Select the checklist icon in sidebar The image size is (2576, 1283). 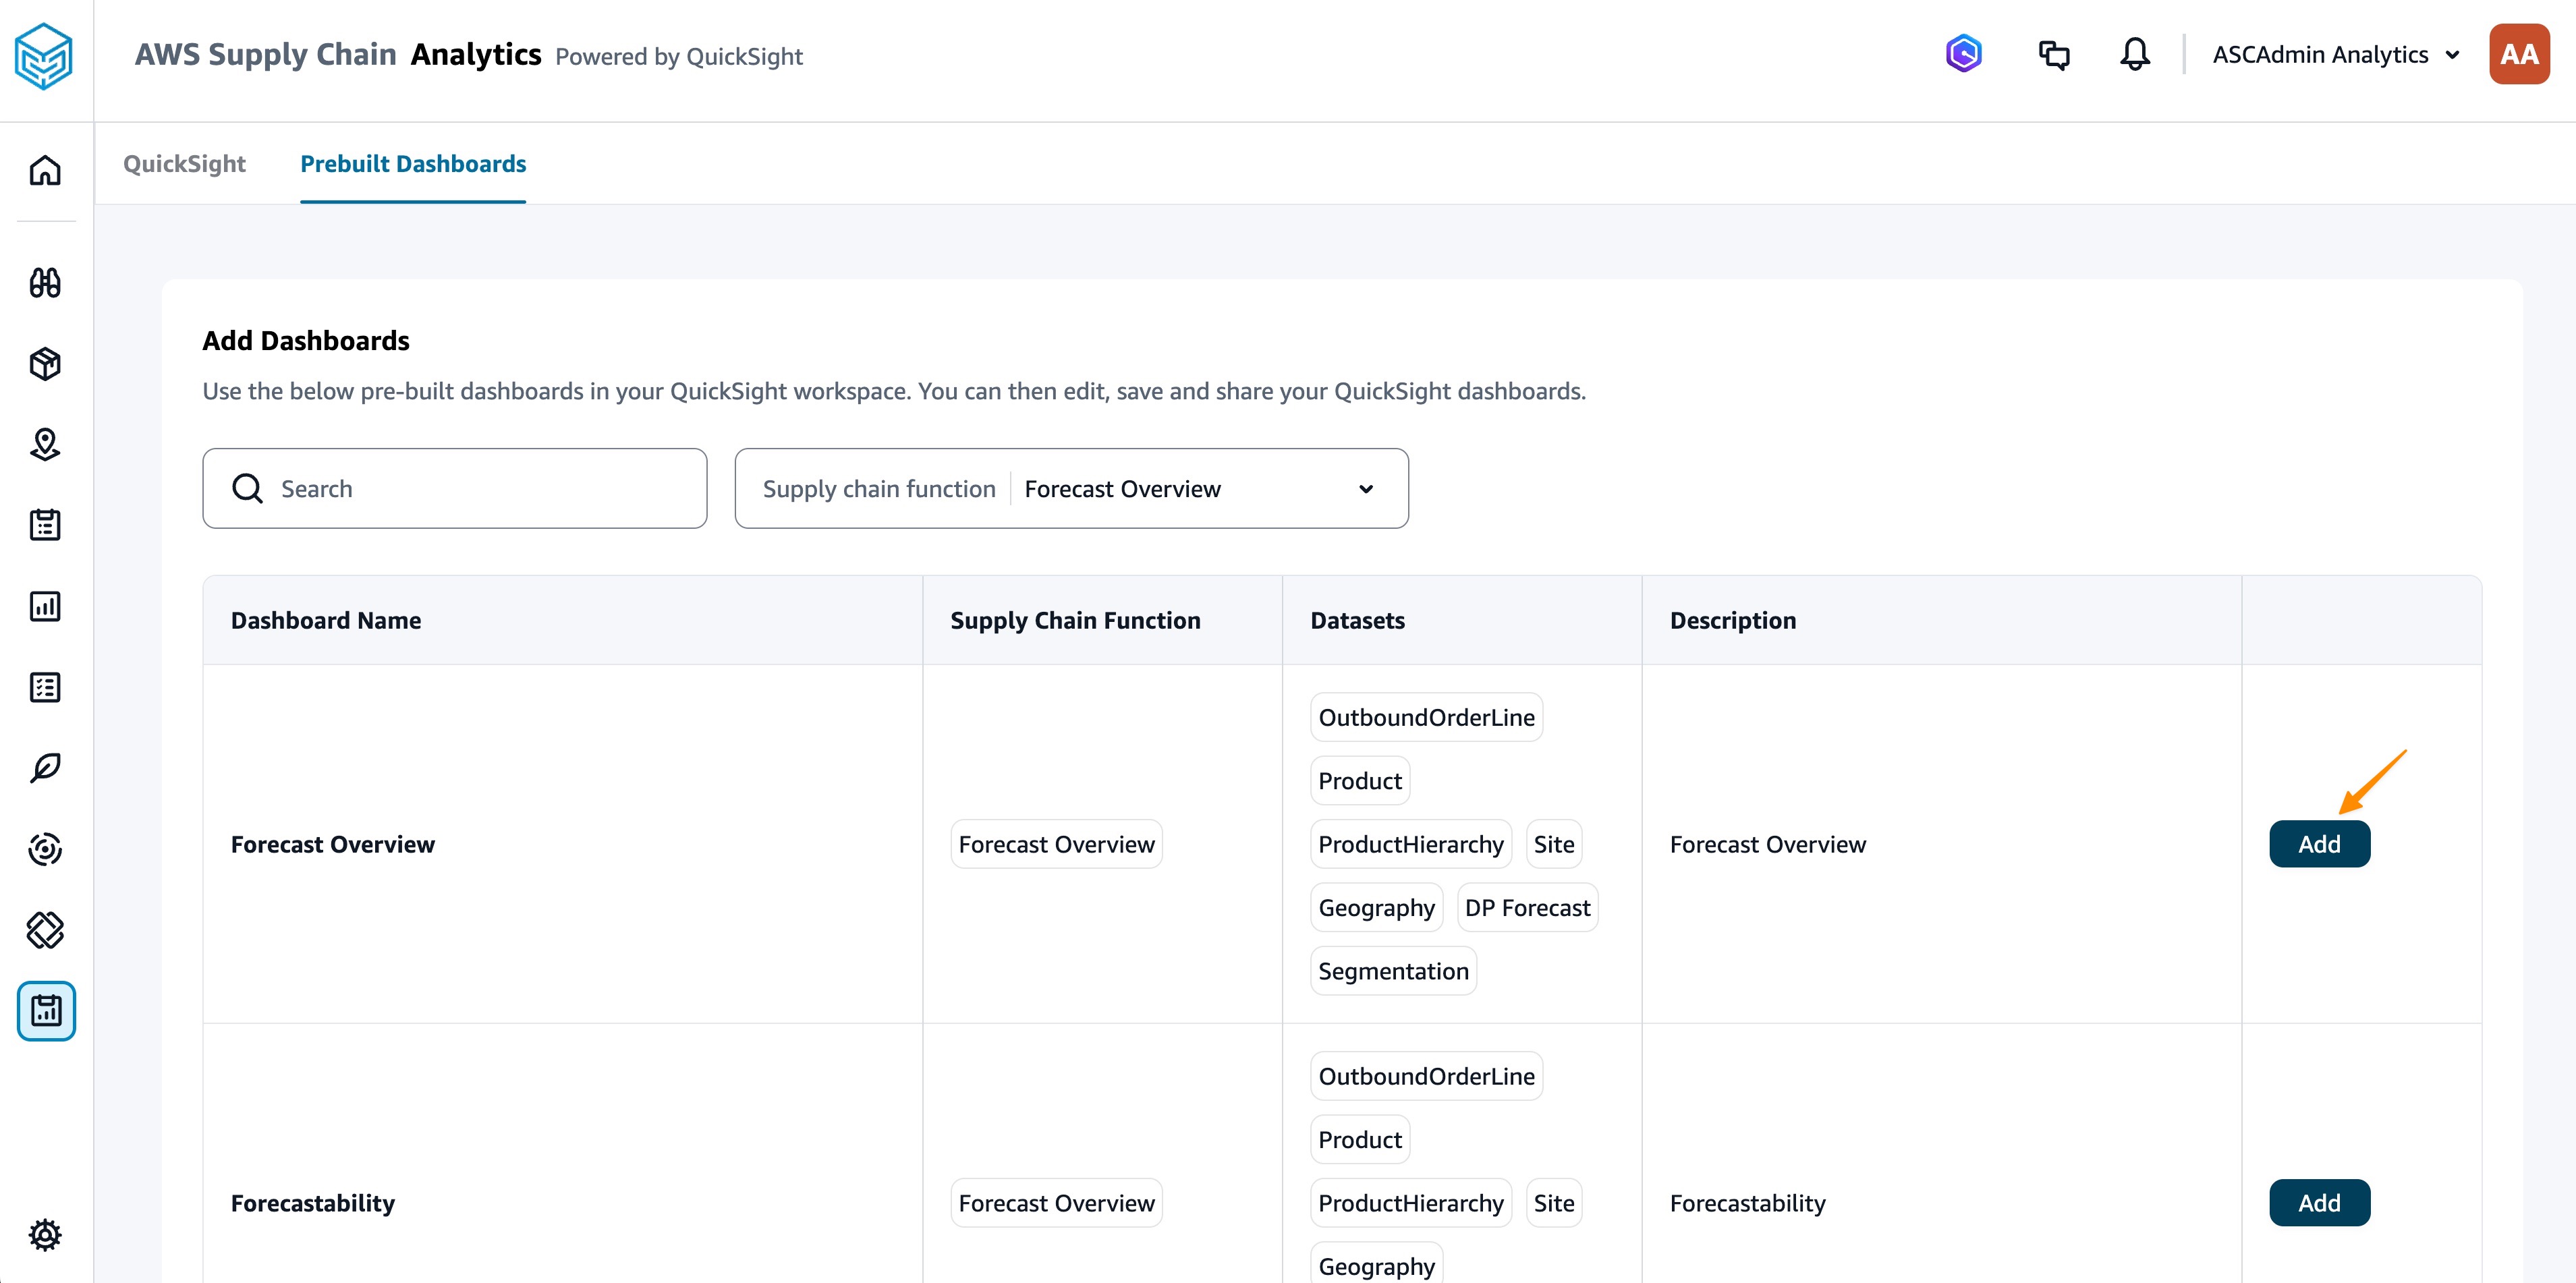click(45, 687)
